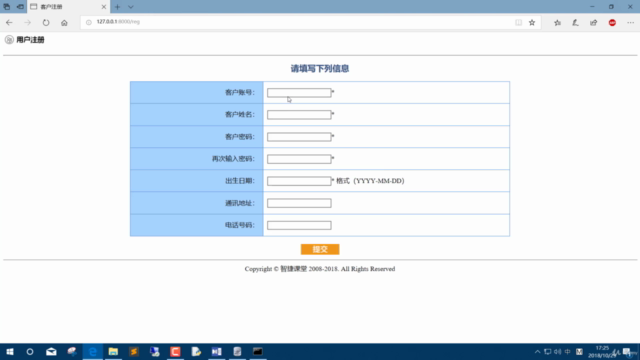Open the Mail app in taskbar
This screenshot has width=640, height=360.
pos(51,351)
